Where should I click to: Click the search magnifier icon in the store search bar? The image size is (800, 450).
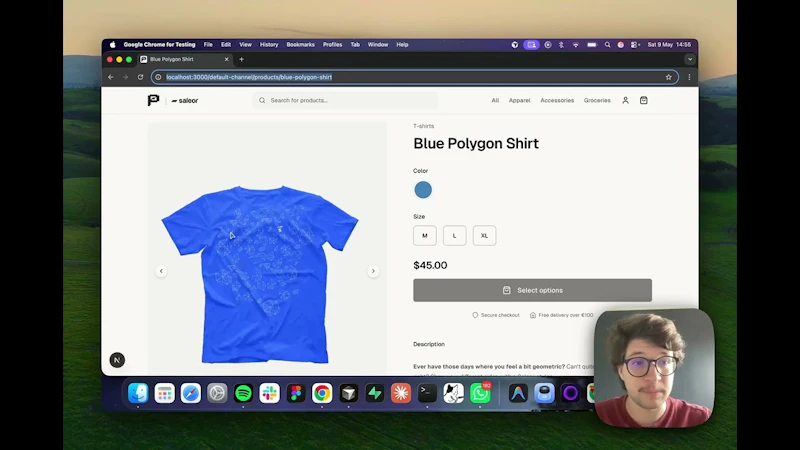pos(262,101)
